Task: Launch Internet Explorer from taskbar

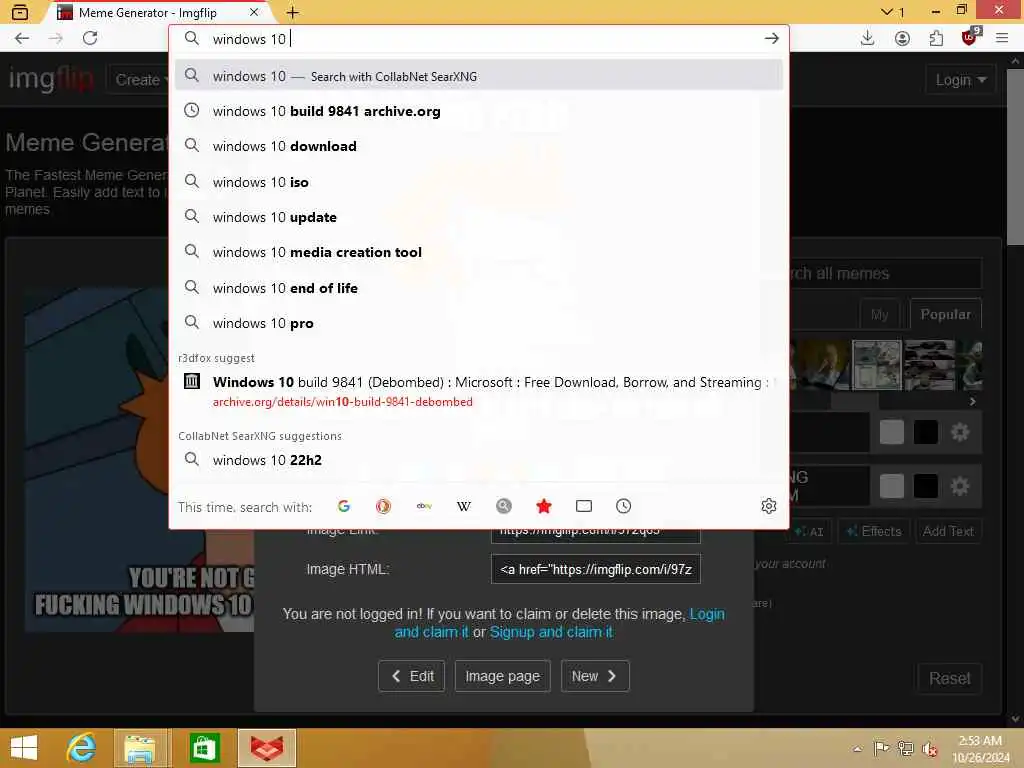Action: pyautogui.click(x=81, y=748)
